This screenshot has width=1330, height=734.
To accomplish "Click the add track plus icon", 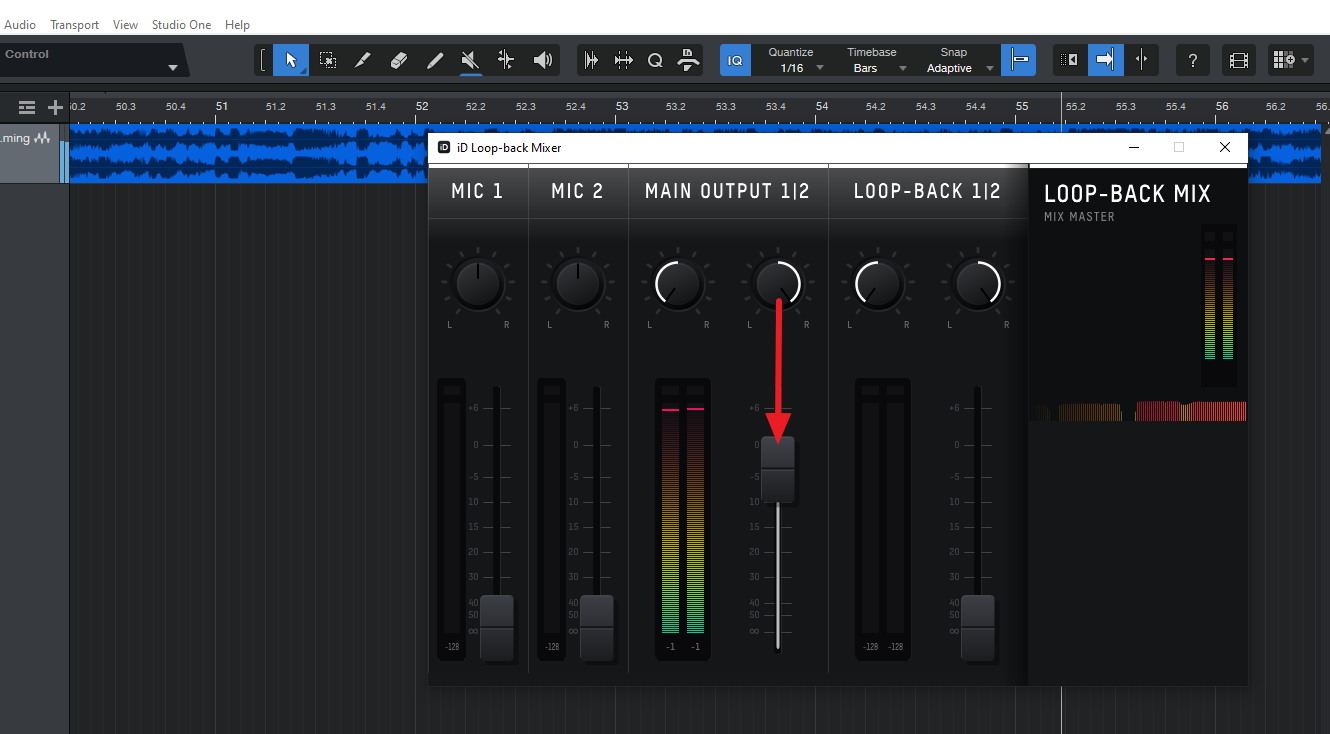I will coord(55,107).
